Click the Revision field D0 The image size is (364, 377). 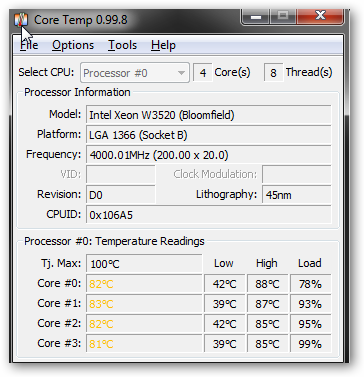pos(121,195)
